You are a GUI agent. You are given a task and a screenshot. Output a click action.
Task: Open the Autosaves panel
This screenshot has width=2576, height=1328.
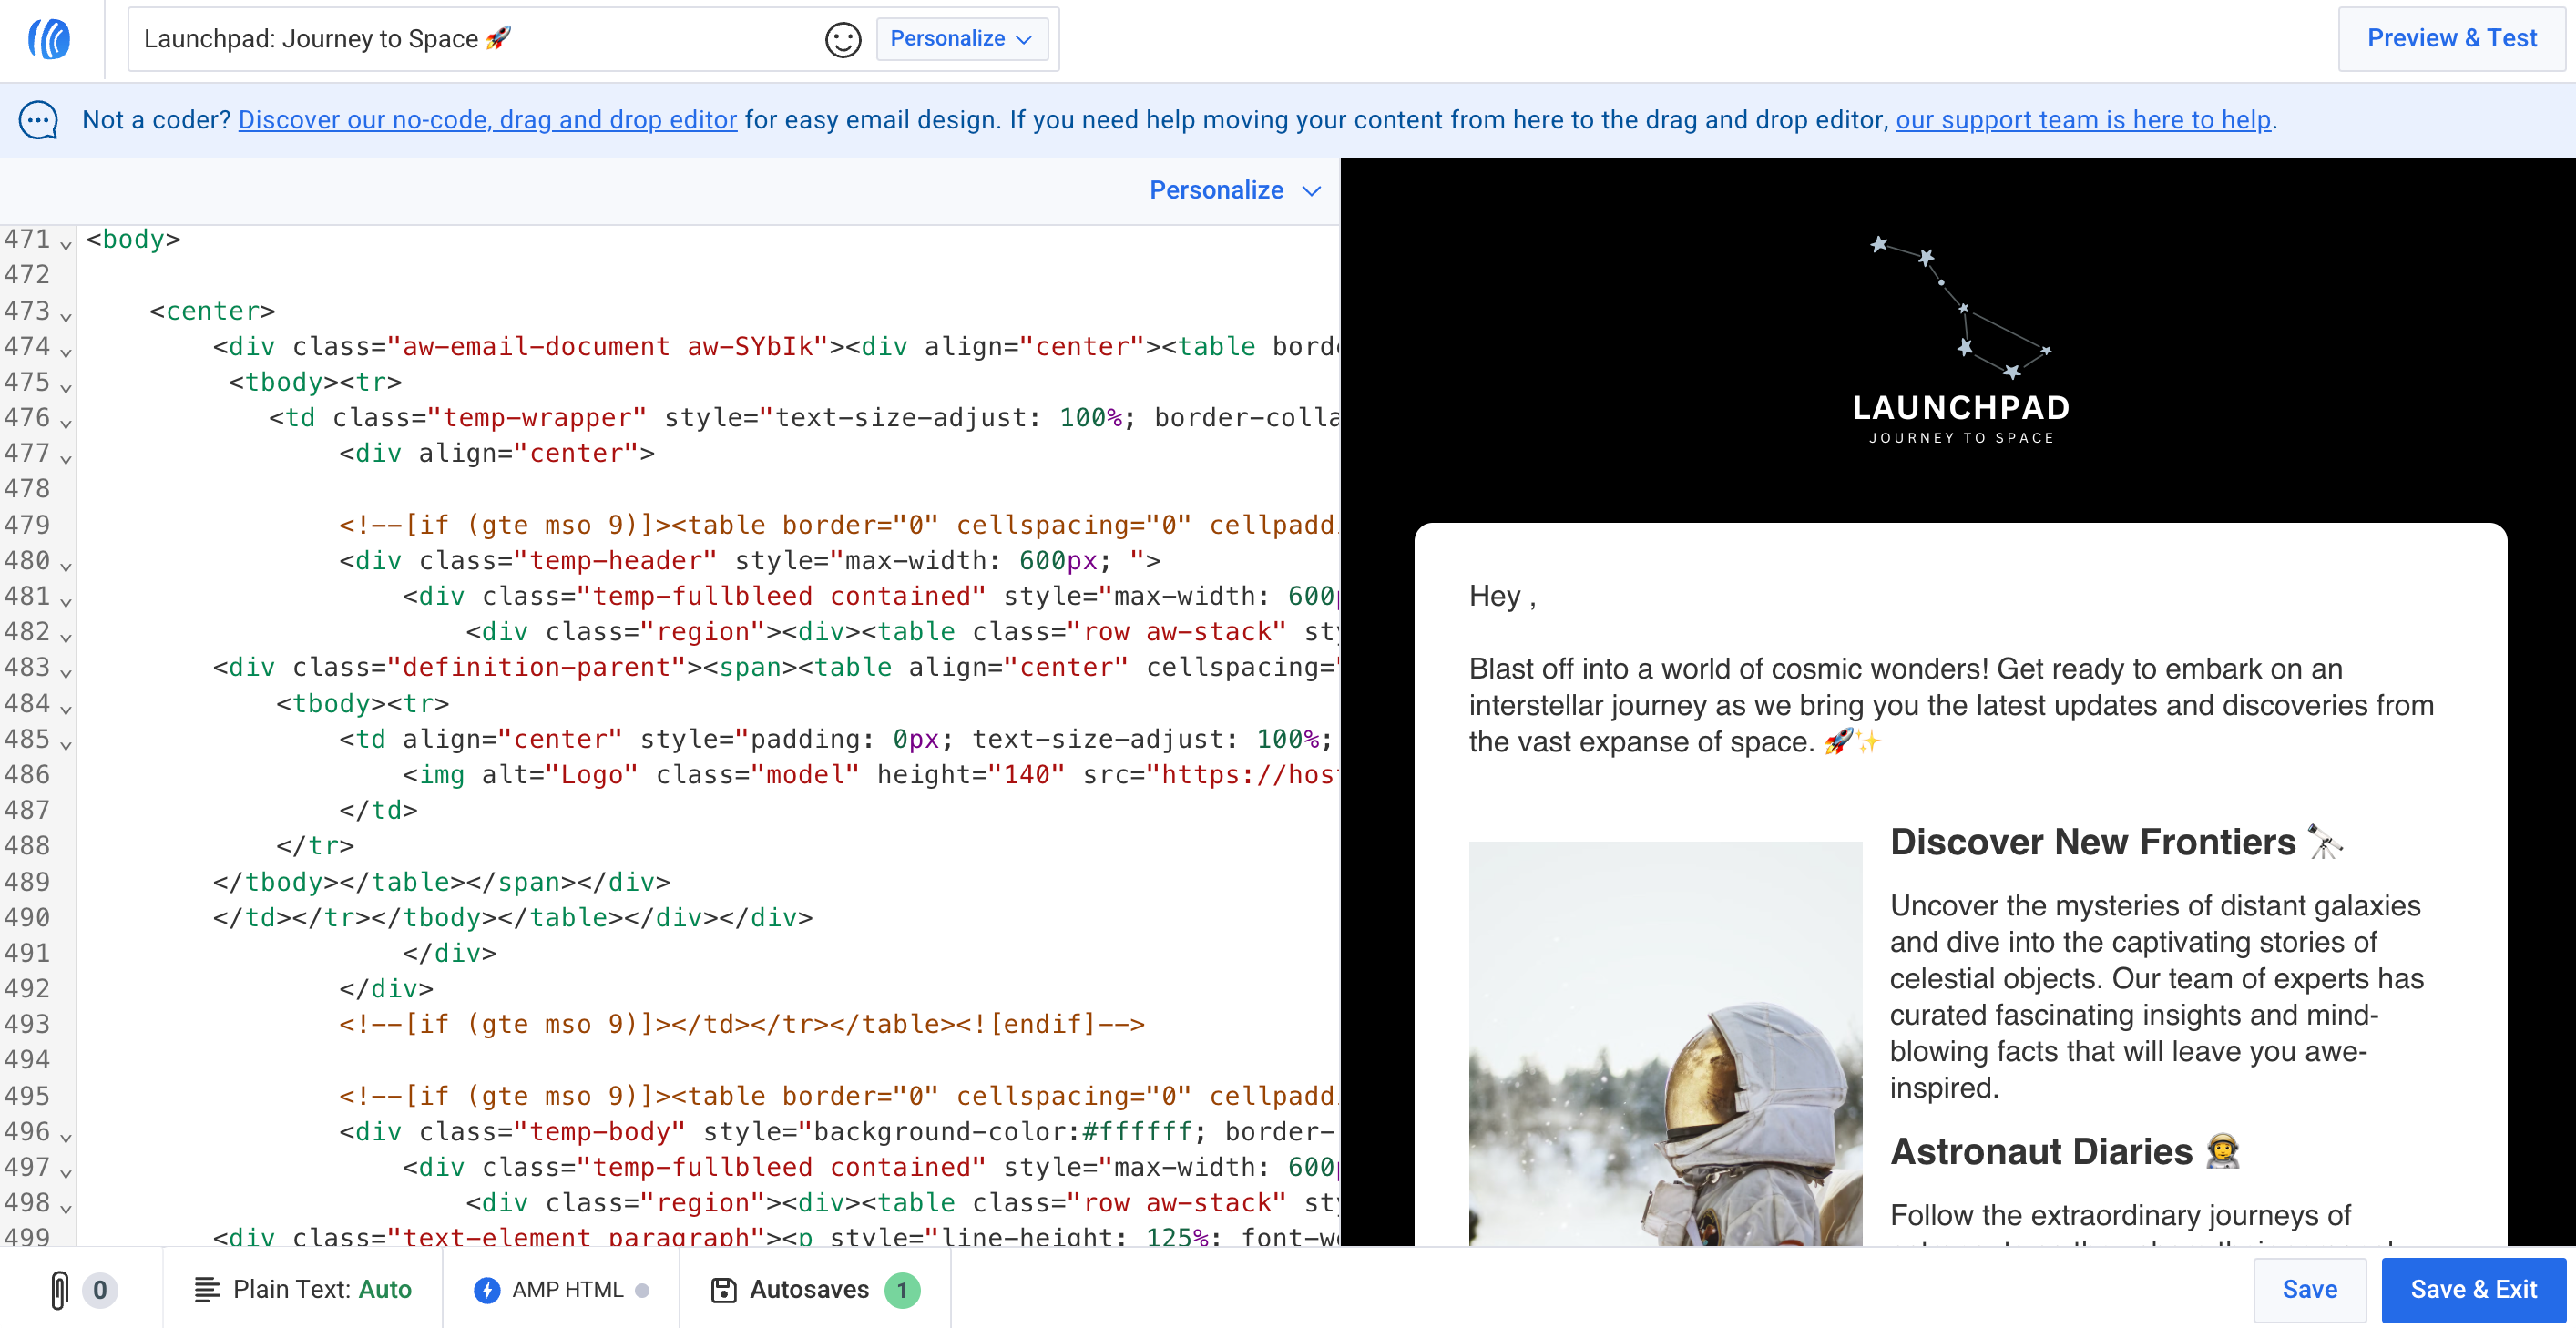pos(810,1290)
